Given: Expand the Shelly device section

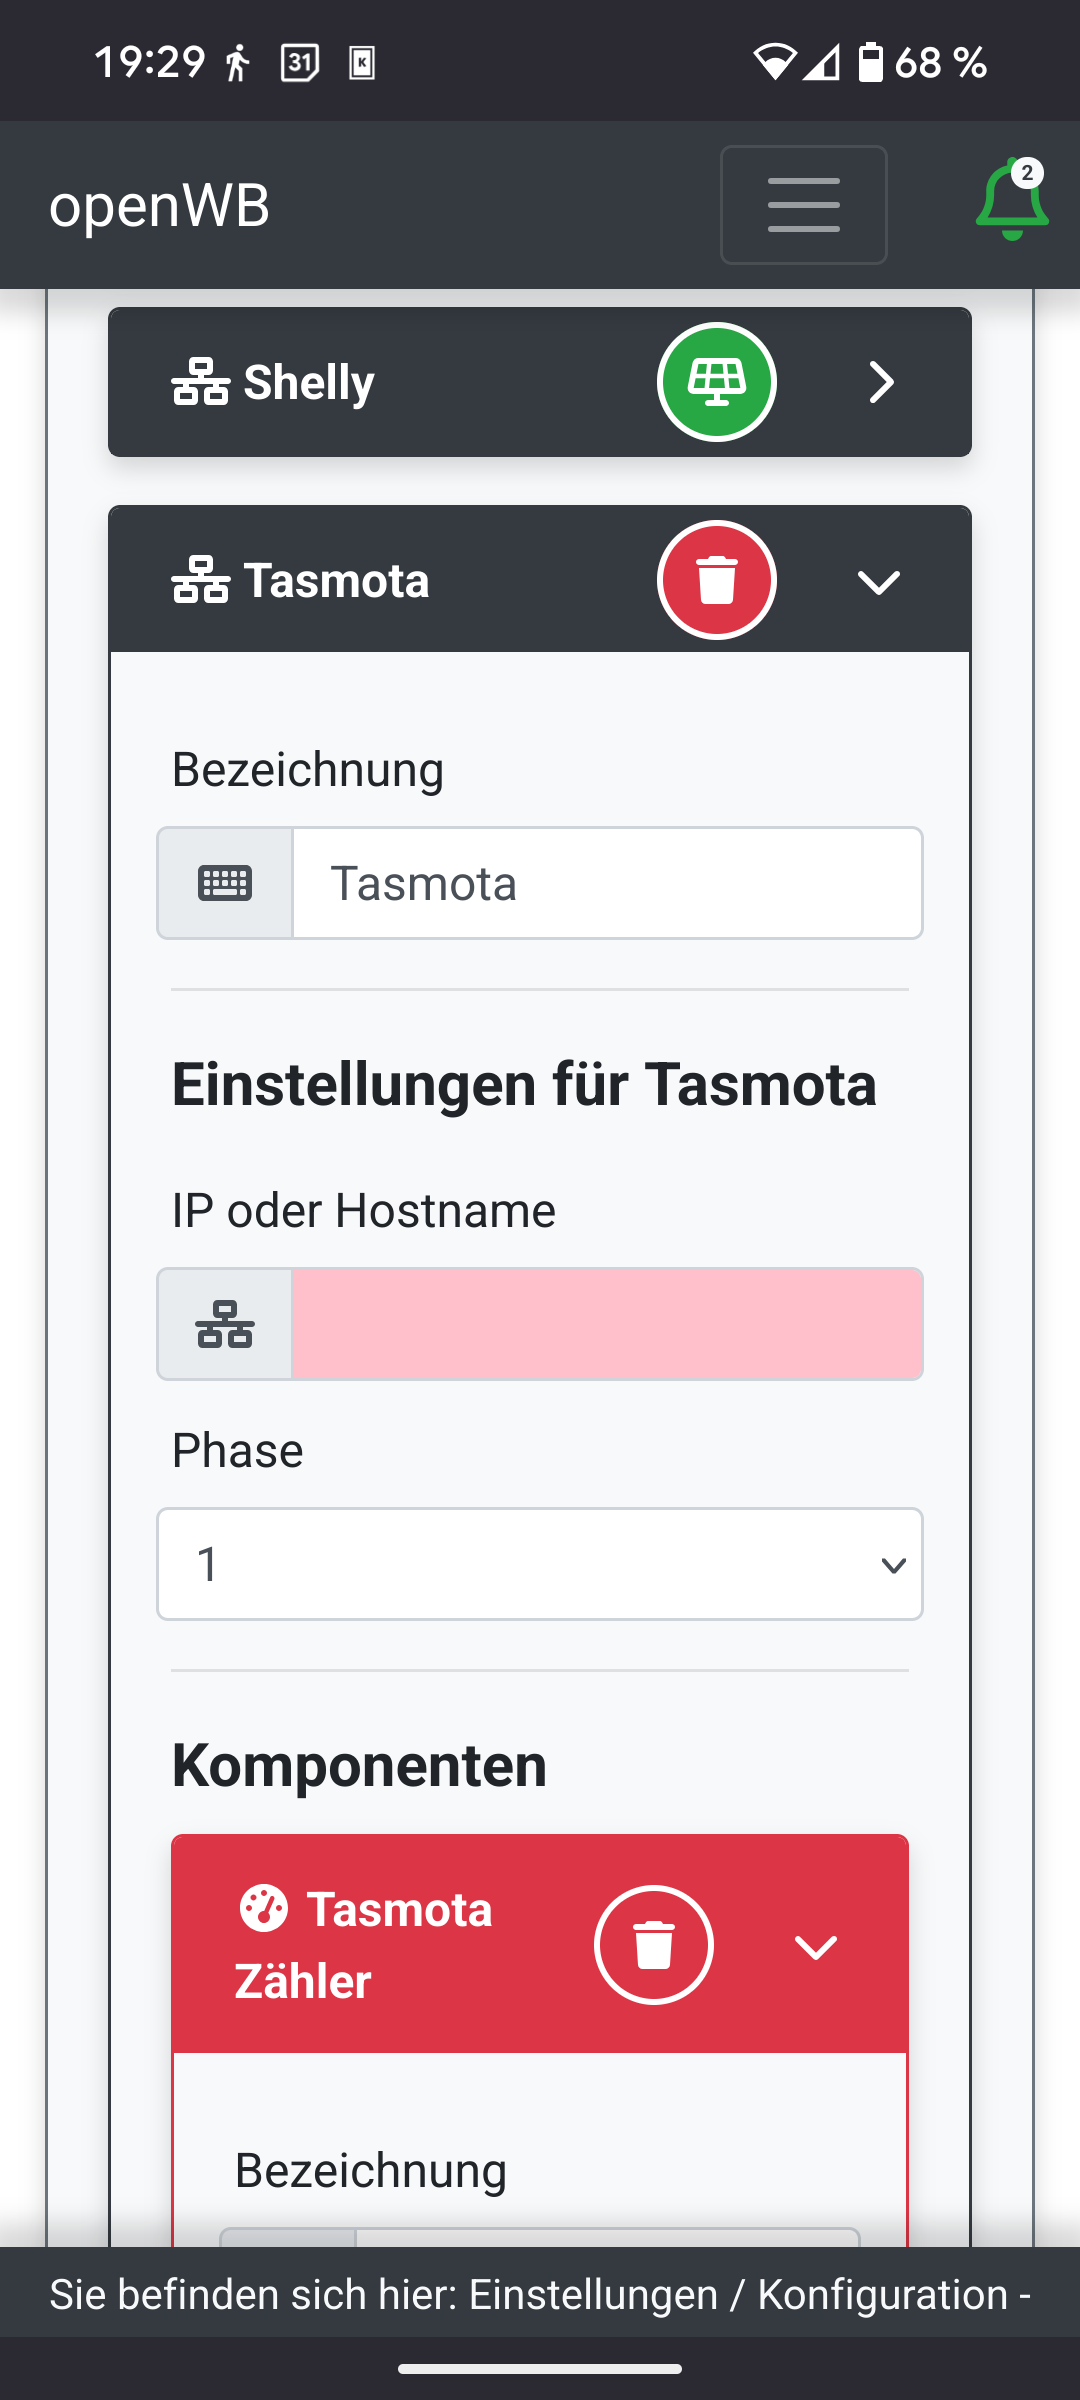Looking at the screenshot, I should [x=880, y=382].
